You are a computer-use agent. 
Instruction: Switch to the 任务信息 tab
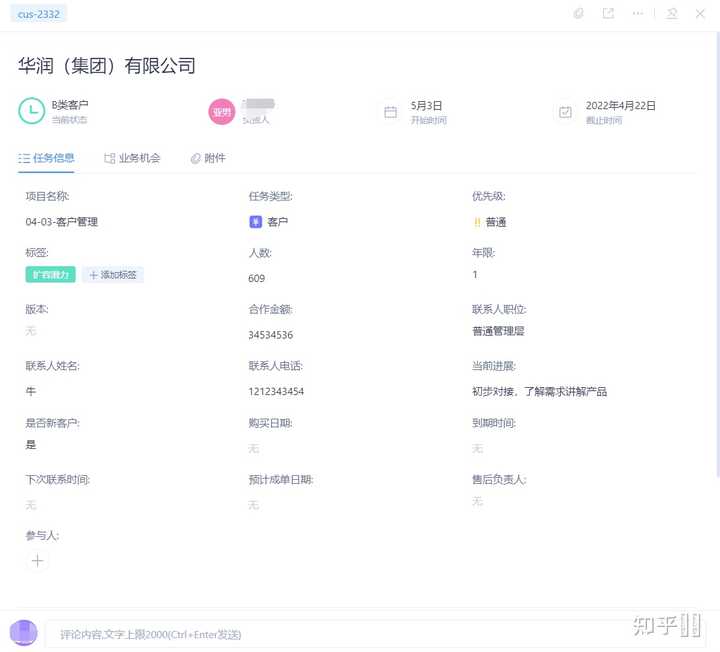(46, 158)
